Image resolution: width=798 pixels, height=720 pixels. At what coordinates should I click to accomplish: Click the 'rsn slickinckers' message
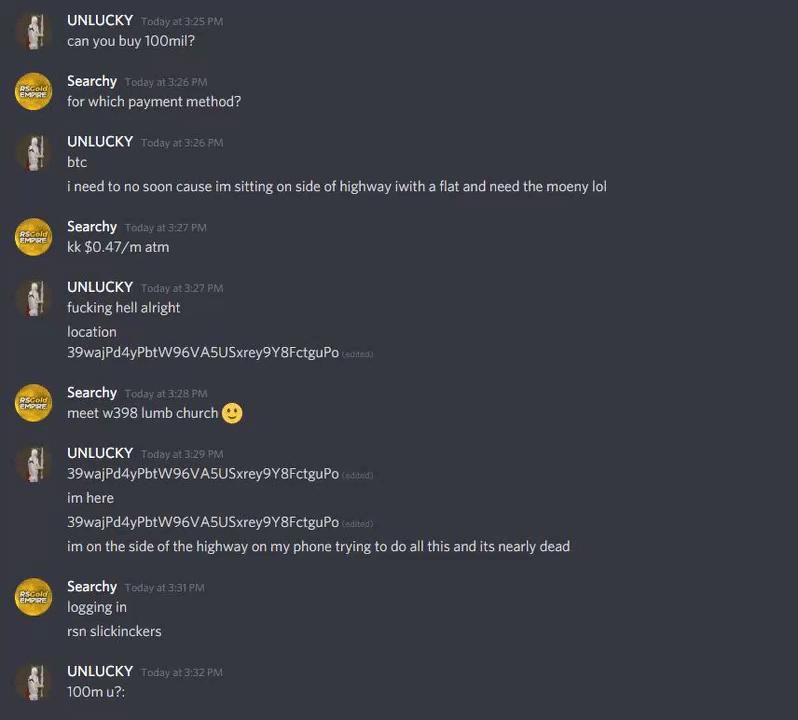point(114,631)
